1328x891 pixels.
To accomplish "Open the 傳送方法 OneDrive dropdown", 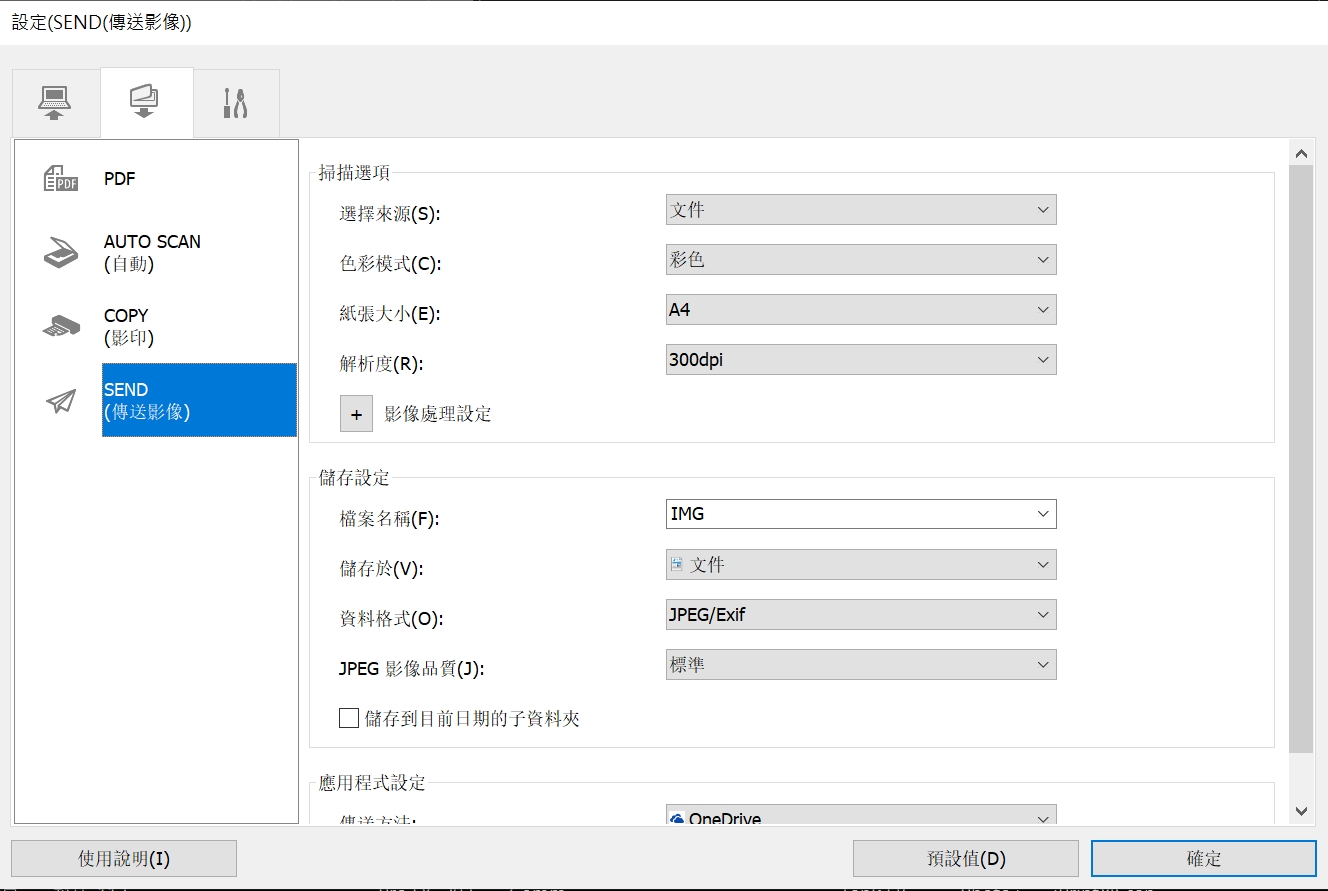I will (861, 816).
